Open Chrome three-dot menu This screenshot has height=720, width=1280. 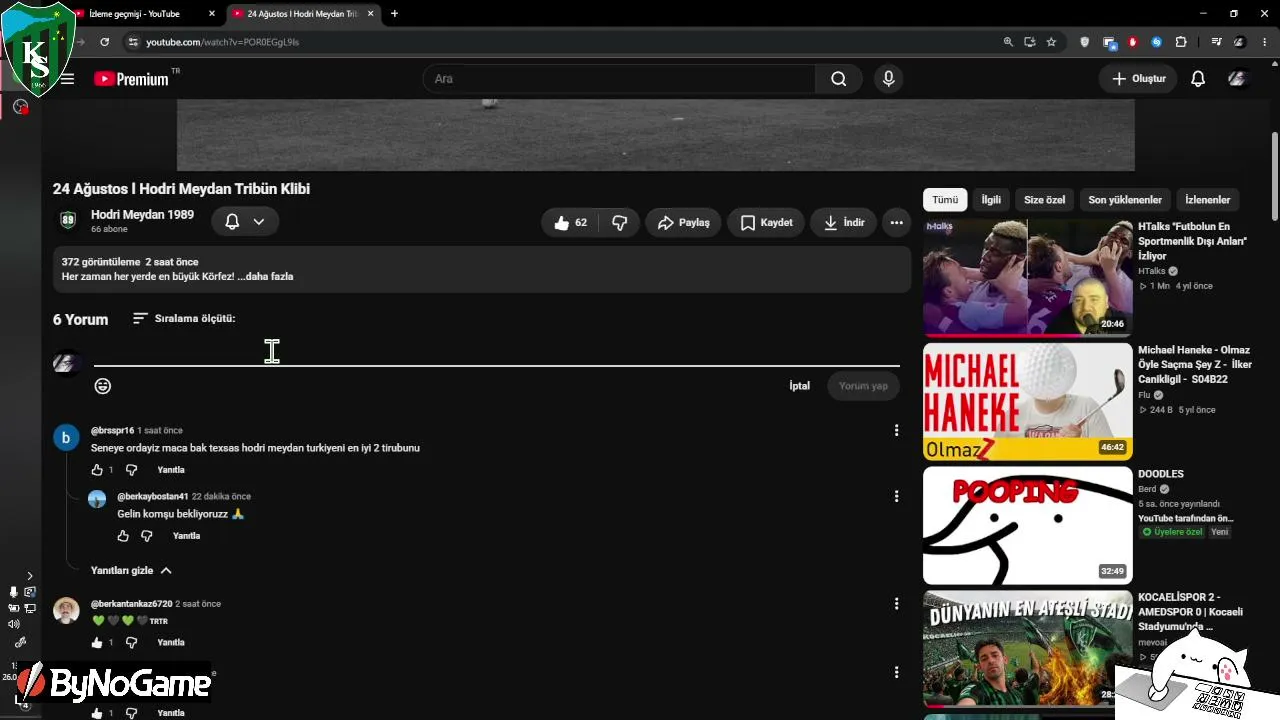point(1265,42)
